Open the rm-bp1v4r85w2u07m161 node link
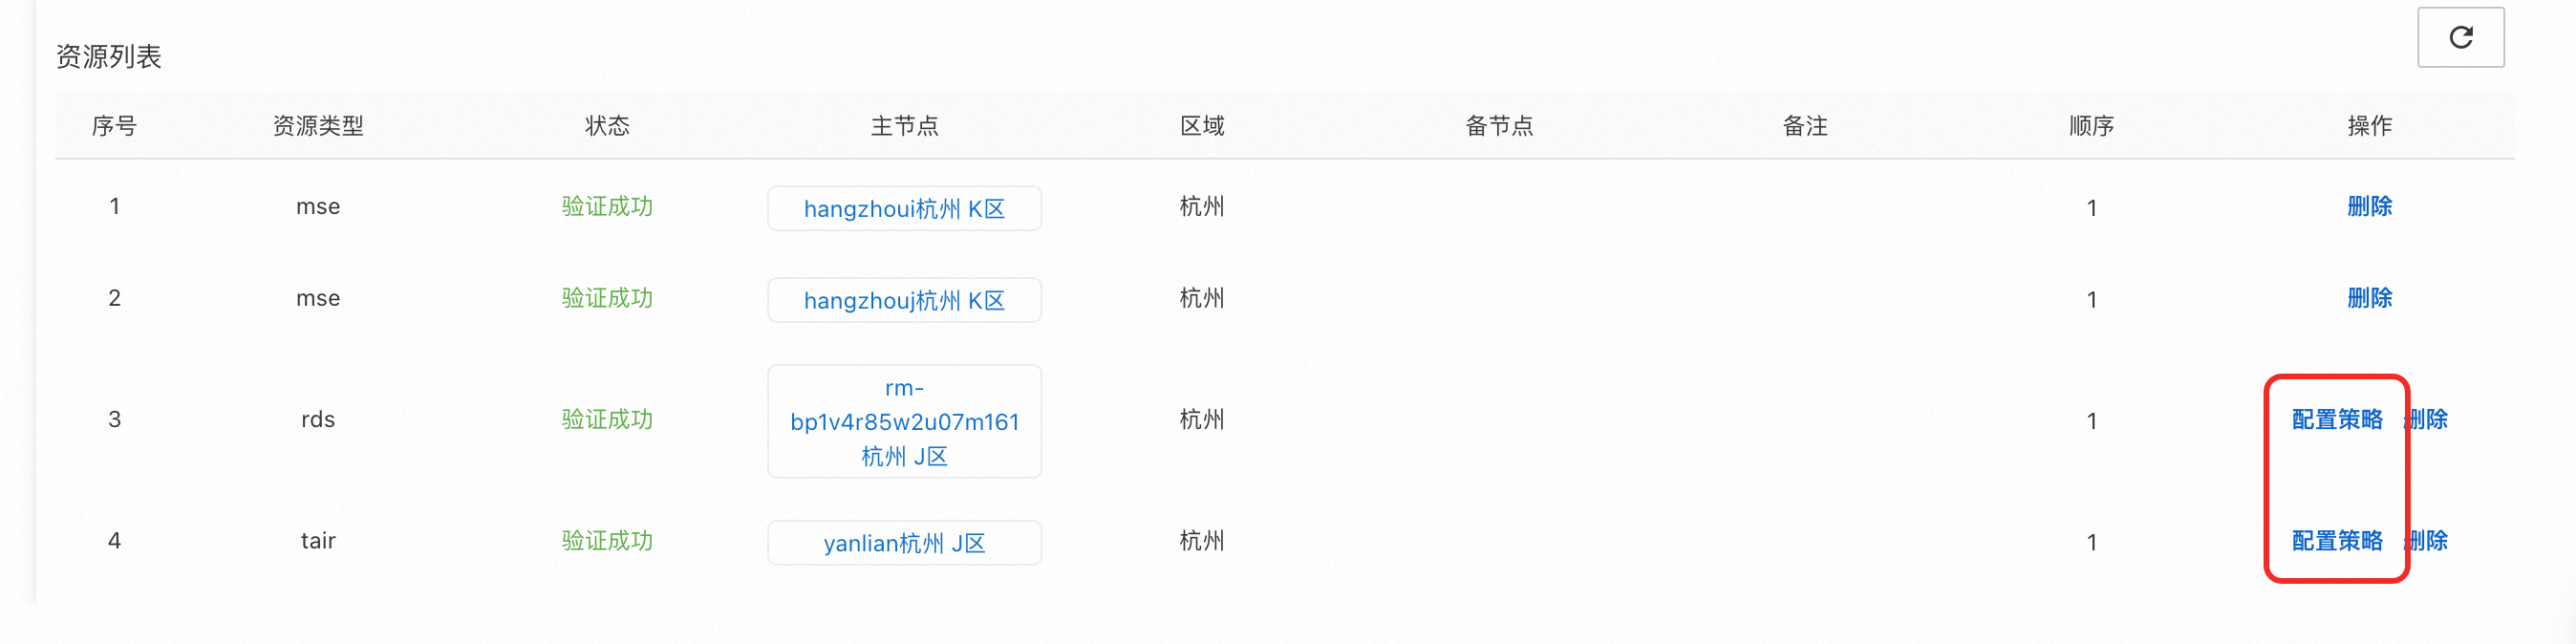This screenshot has width=2576, height=644. (904, 421)
